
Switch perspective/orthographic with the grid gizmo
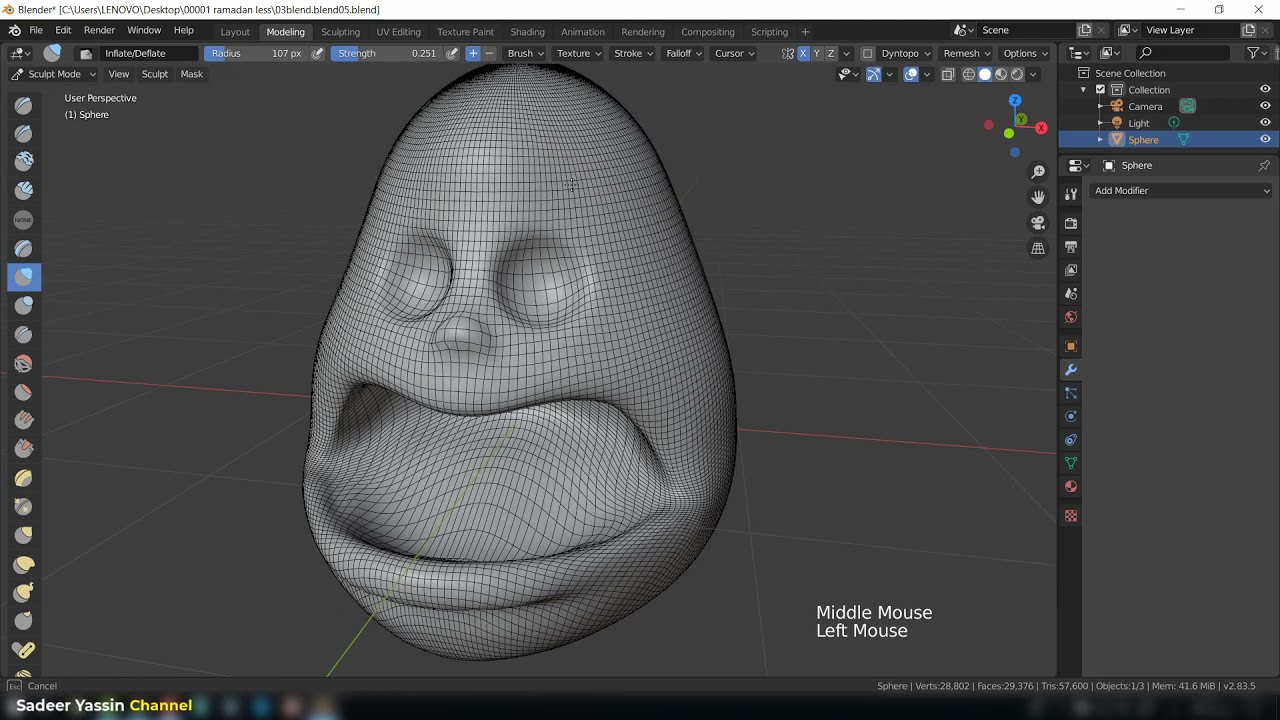click(1038, 248)
